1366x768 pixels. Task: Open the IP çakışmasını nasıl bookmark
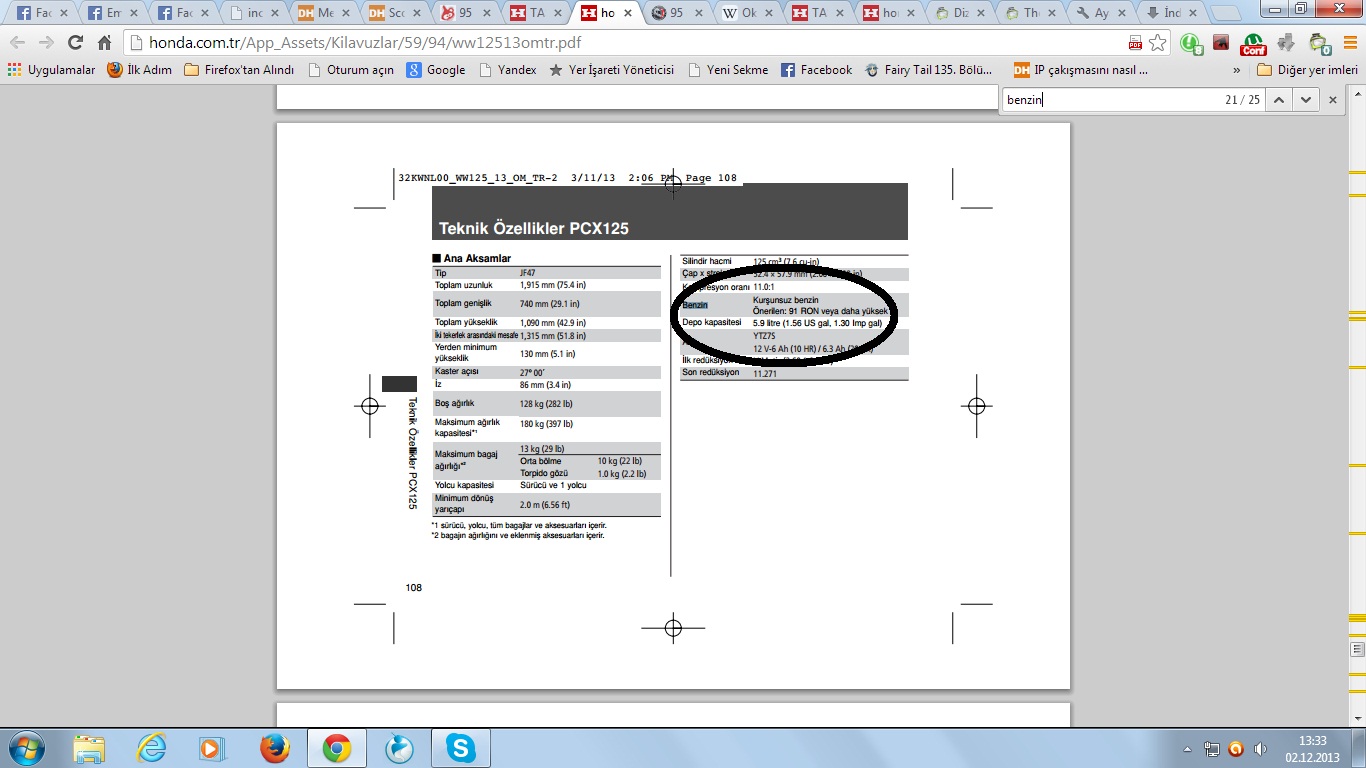(1081, 70)
